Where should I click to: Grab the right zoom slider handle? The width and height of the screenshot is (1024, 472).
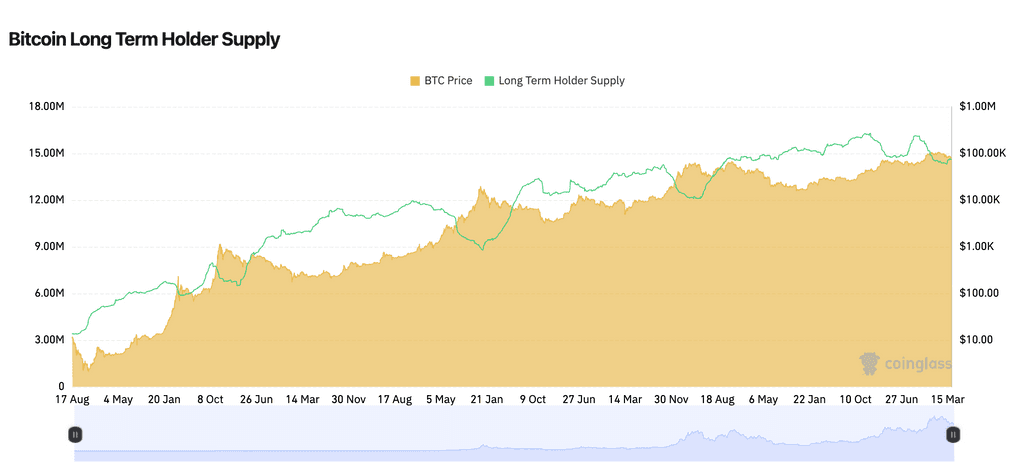[x=953, y=434]
